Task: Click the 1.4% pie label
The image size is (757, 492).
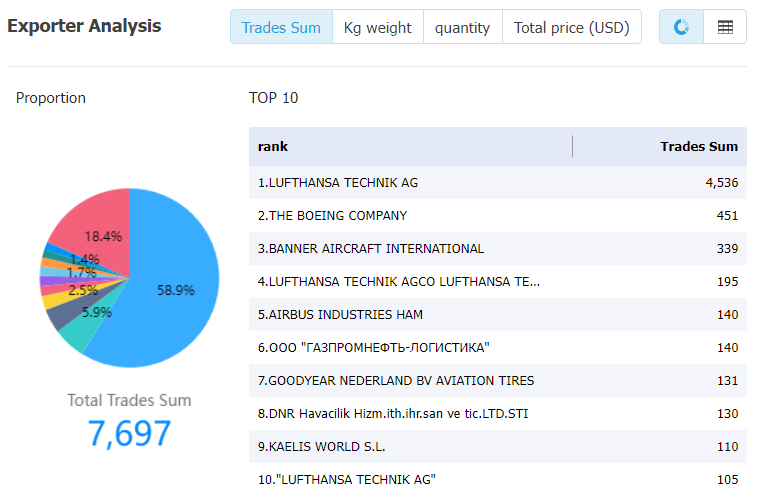Action: coord(85,259)
